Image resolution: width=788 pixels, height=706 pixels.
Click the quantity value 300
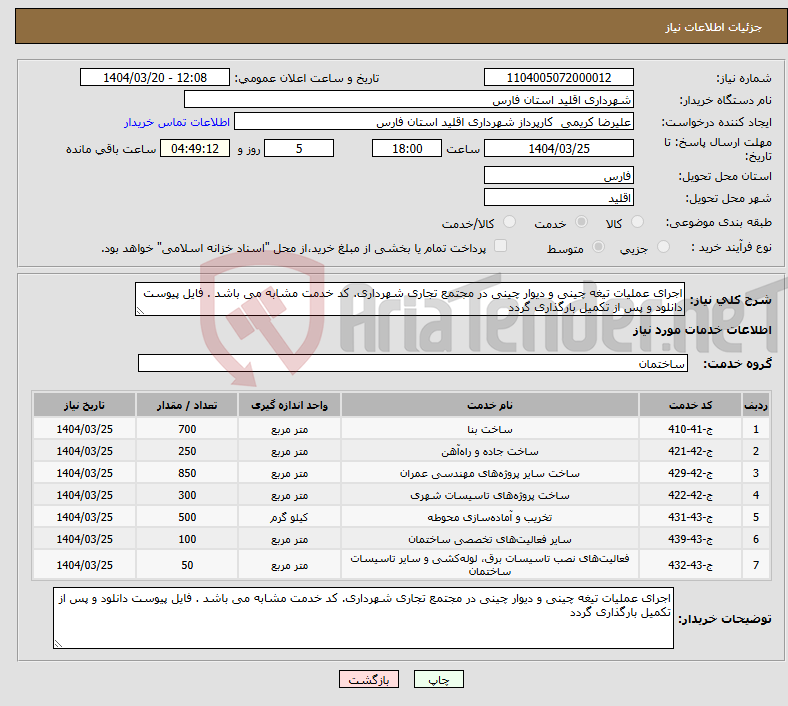[x=187, y=495]
